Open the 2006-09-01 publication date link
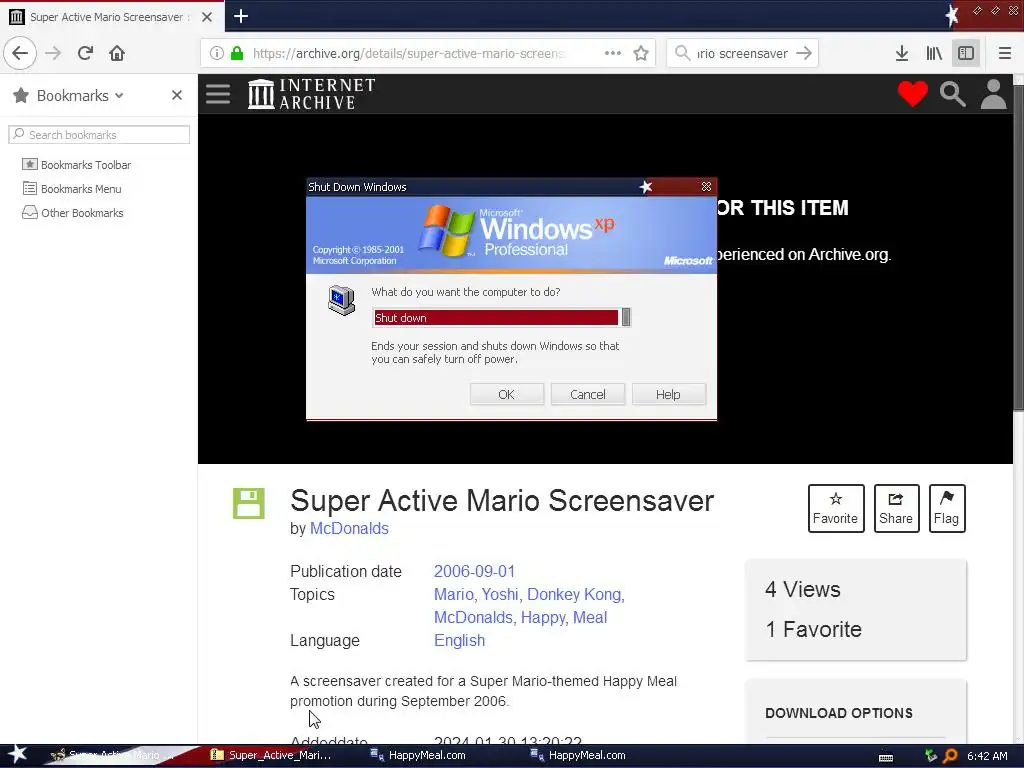 [x=474, y=571]
